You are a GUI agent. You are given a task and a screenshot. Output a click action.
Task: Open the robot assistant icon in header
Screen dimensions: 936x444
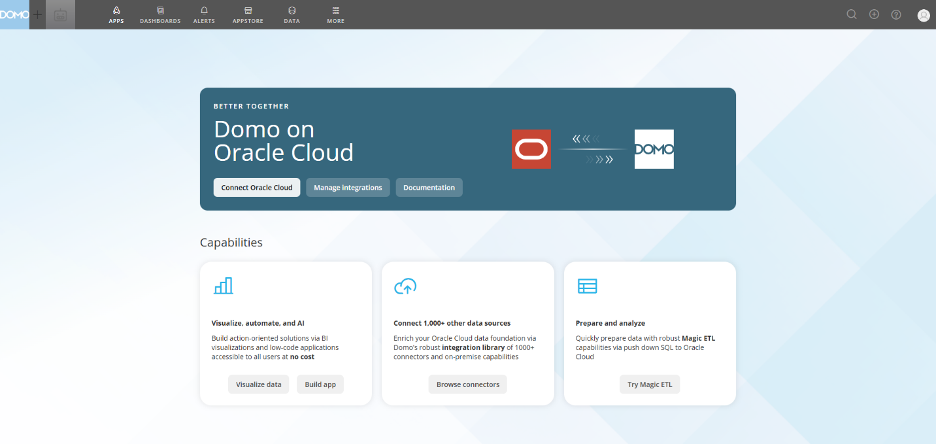click(60, 15)
